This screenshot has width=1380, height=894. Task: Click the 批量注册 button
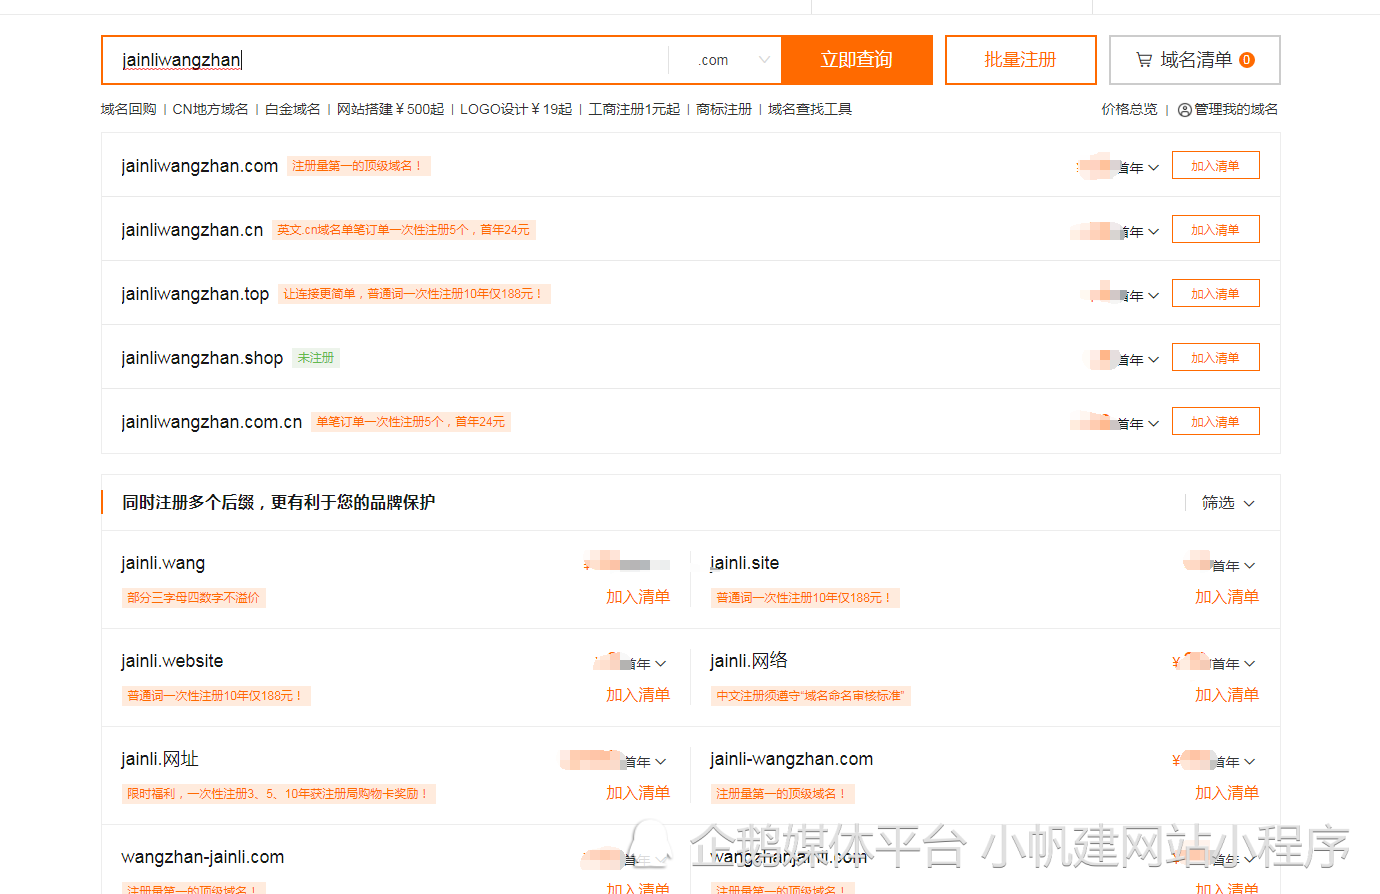pyautogui.click(x=1020, y=60)
